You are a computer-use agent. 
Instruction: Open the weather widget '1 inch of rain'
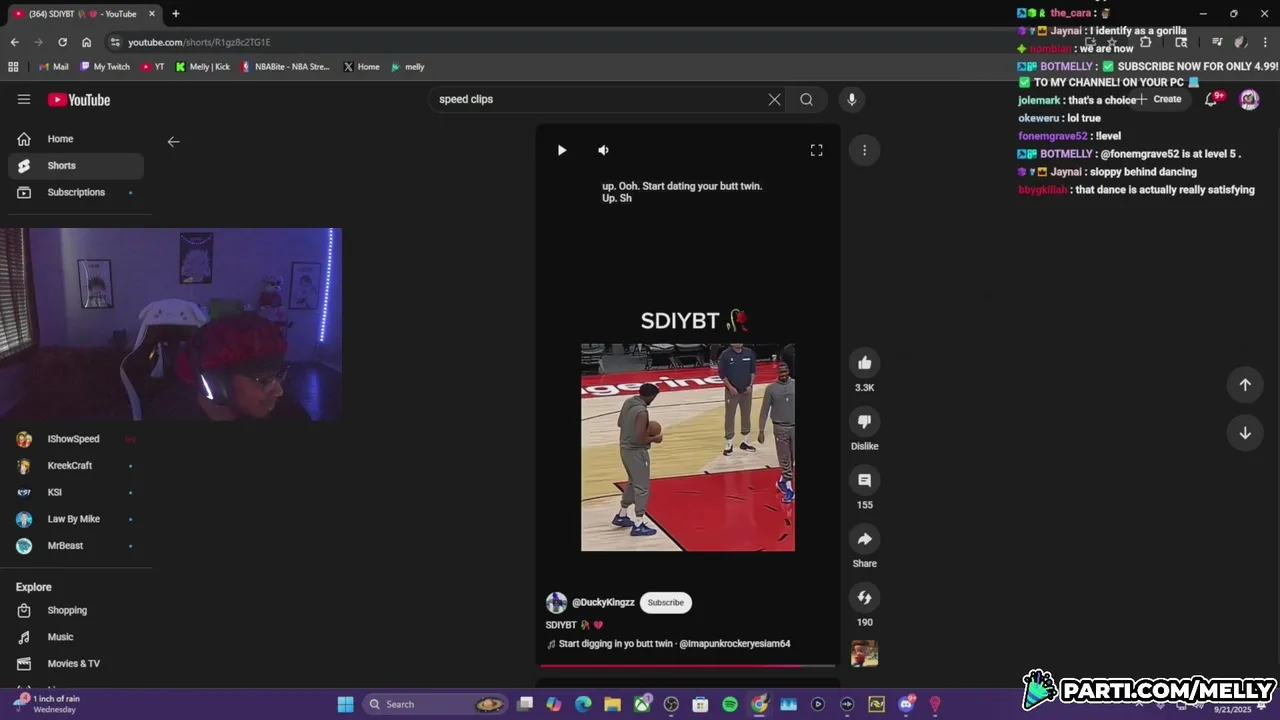(48, 704)
